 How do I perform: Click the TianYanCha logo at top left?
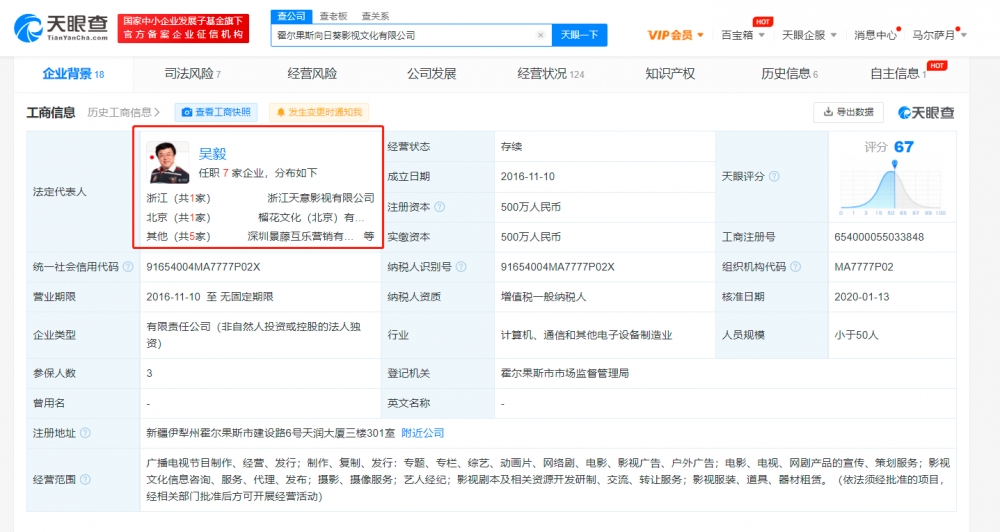pos(61,28)
